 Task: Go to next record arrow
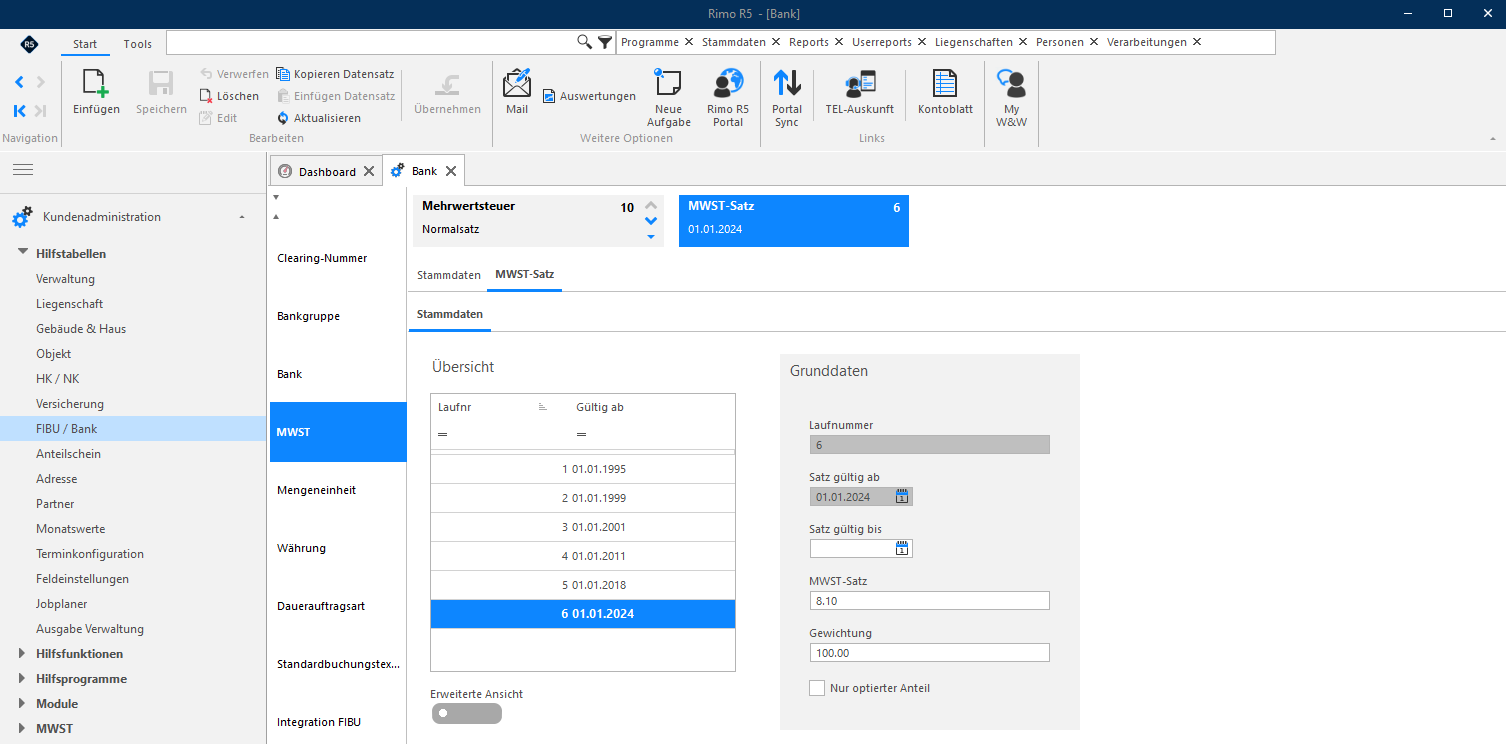click(41, 82)
